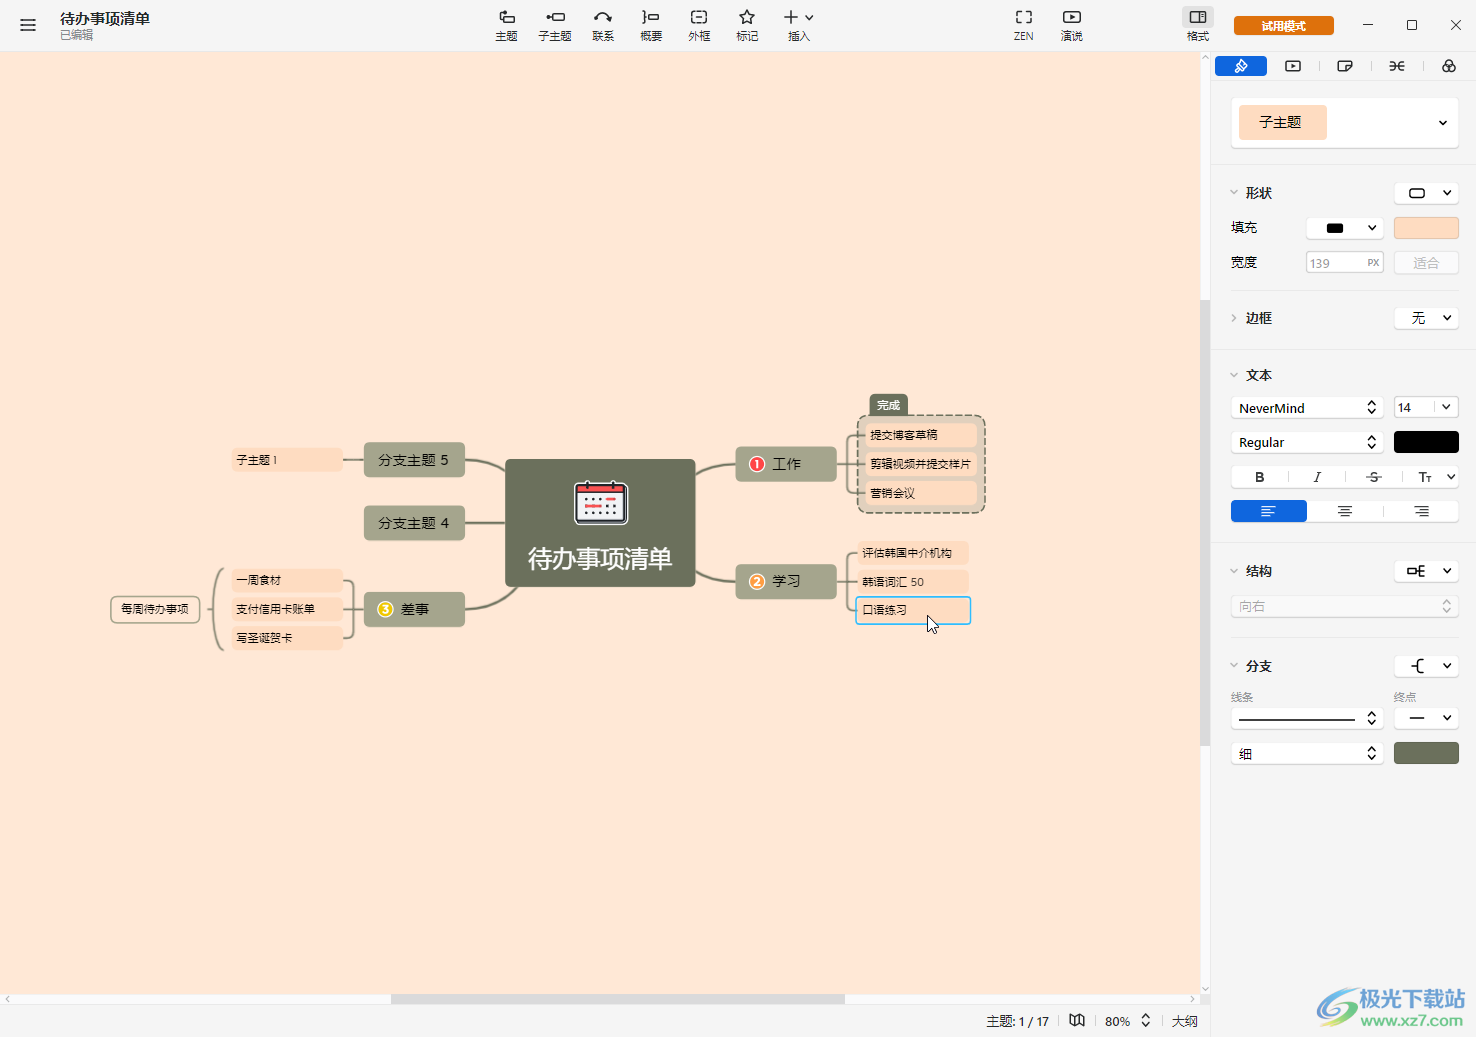1476x1037 pixels.
Task: Choose a topic shape from dropdown
Action: click(1426, 193)
